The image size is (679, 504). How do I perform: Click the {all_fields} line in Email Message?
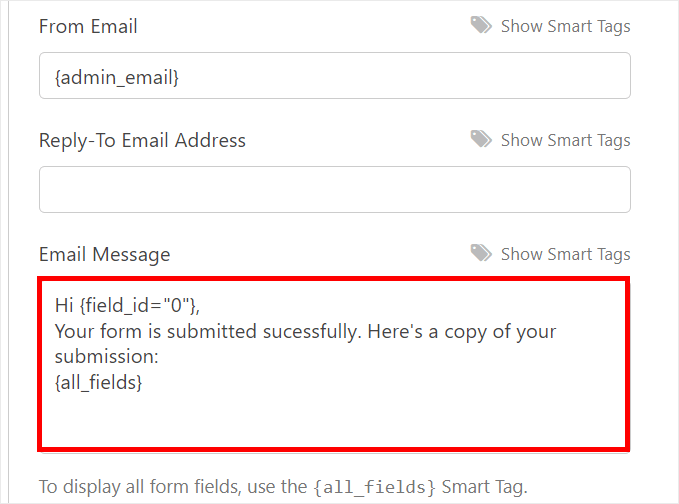coord(98,382)
